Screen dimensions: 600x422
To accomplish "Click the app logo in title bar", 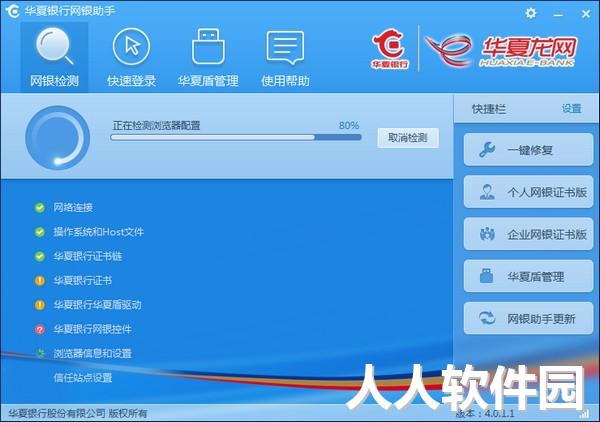I will coord(13,11).
